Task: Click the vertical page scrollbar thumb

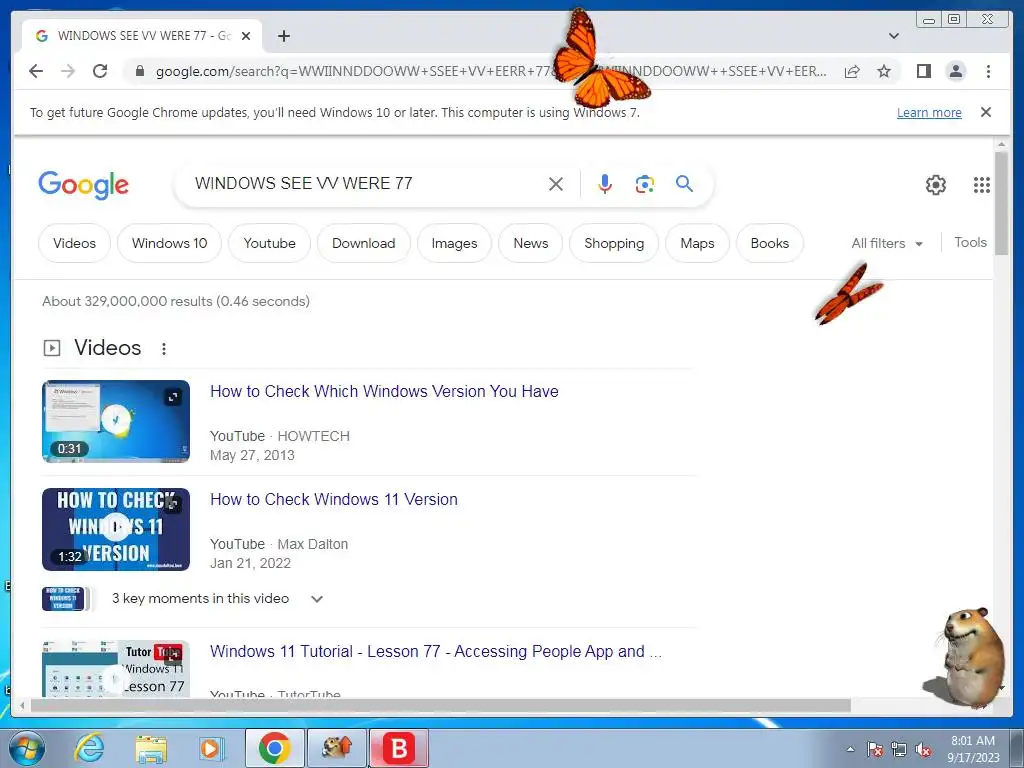Action: point(1001,204)
